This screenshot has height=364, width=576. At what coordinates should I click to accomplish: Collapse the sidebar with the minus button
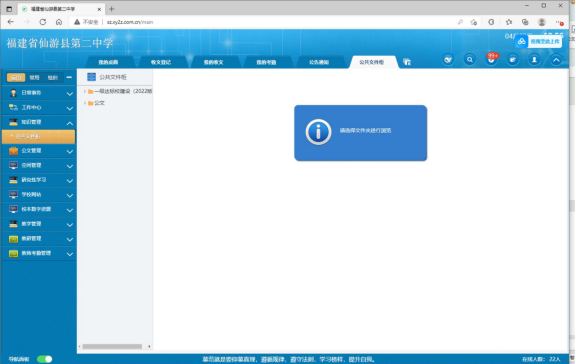pyautogui.click(x=69, y=78)
